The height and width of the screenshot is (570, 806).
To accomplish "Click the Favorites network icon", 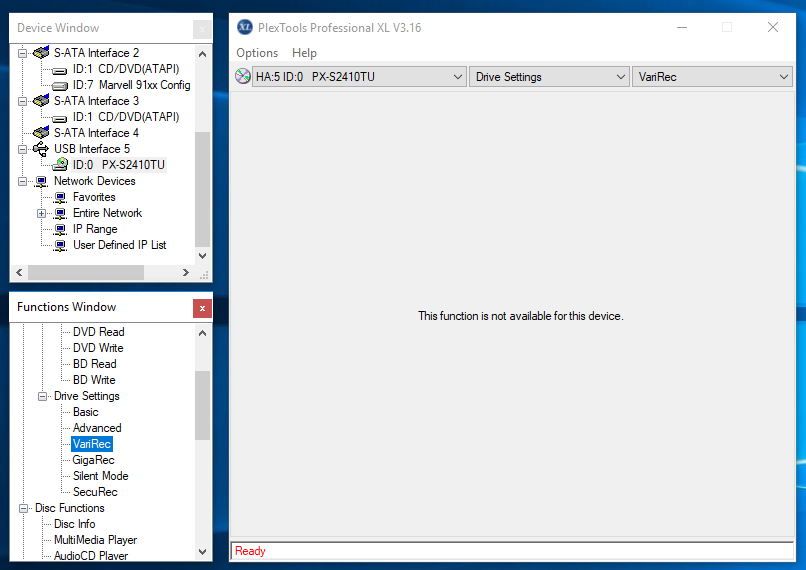I will [60, 197].
